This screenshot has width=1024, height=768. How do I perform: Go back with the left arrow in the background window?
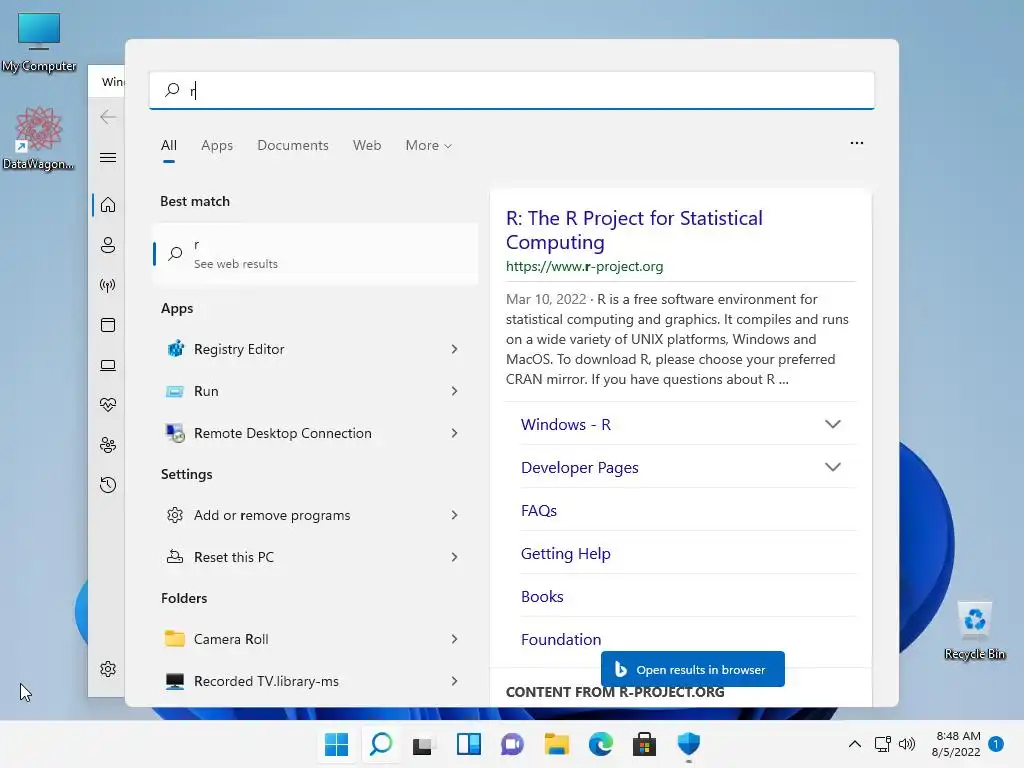(x=108, y=117)
